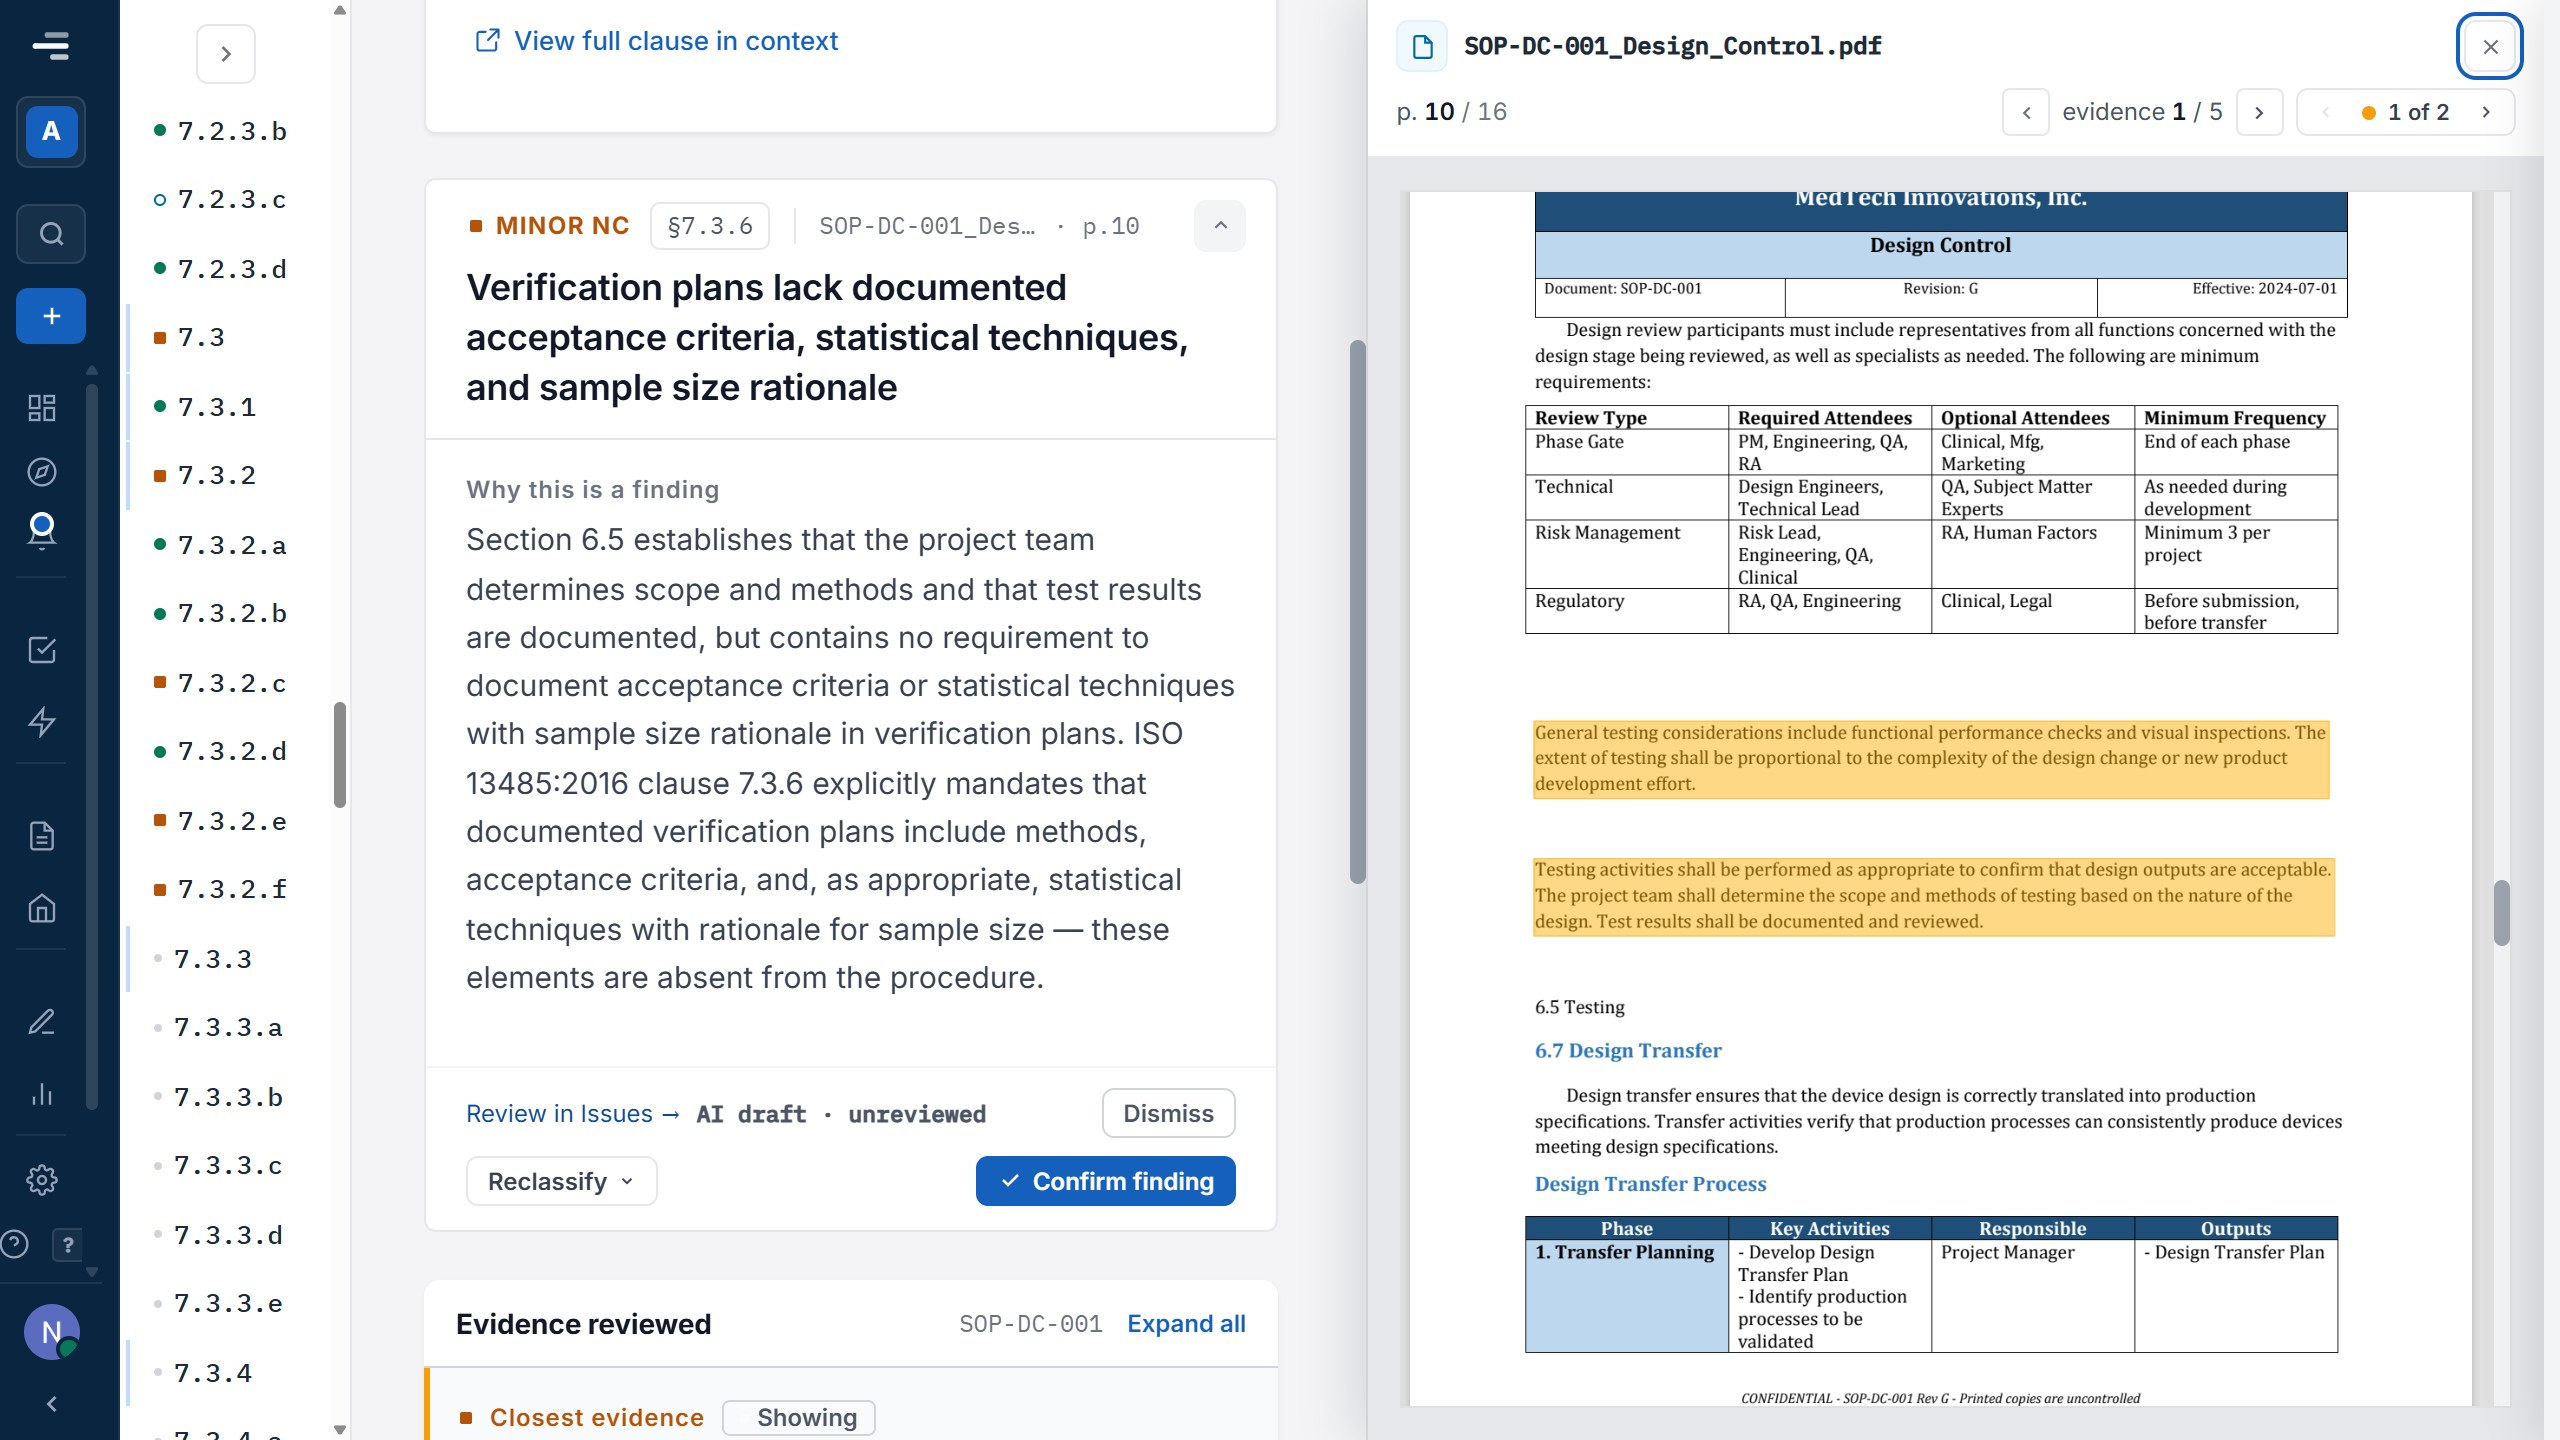Click the highlighted 'Testing activities shall be performed' passage
The width and height of the screenshot is (2560, 1440).
click(x=1933, y=896)
